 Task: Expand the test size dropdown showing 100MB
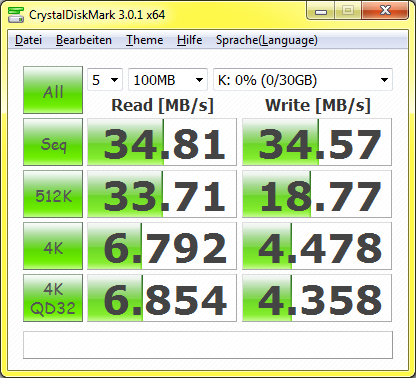tap(168, 80)
